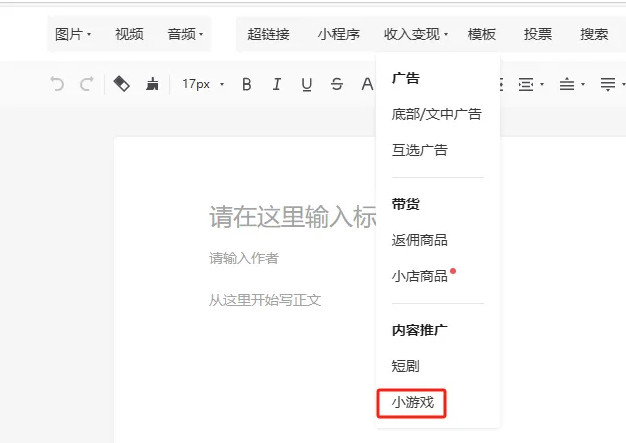Click the clear formatting brush icon
The height and width of the screenshot is (443, 626).
(152, 84)
